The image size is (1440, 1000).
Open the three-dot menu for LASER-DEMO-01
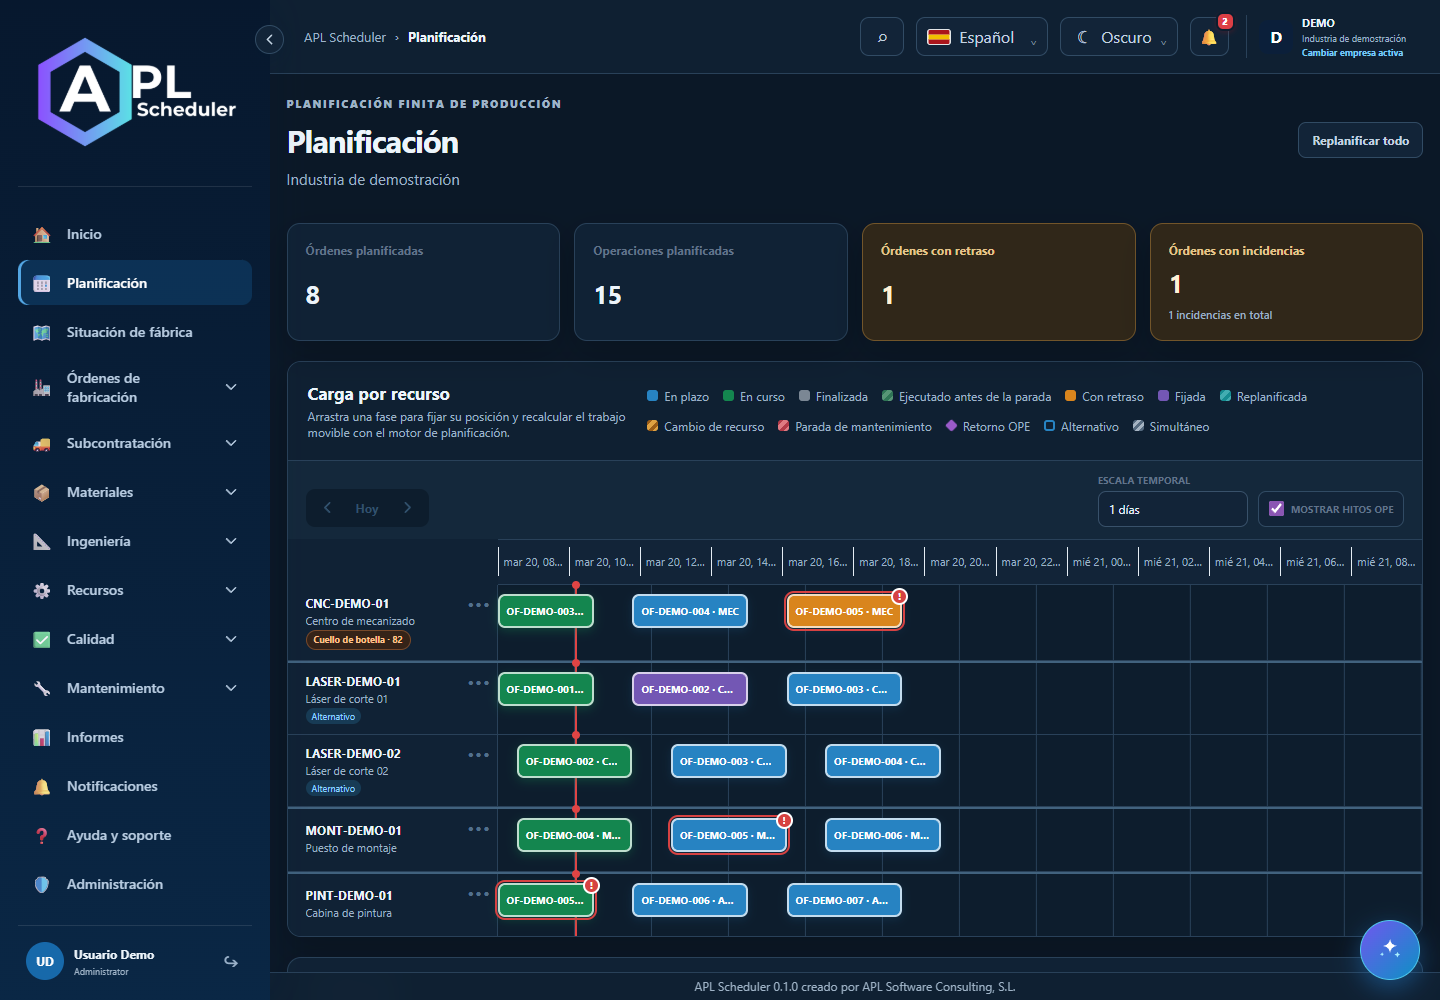click(479, 683)
